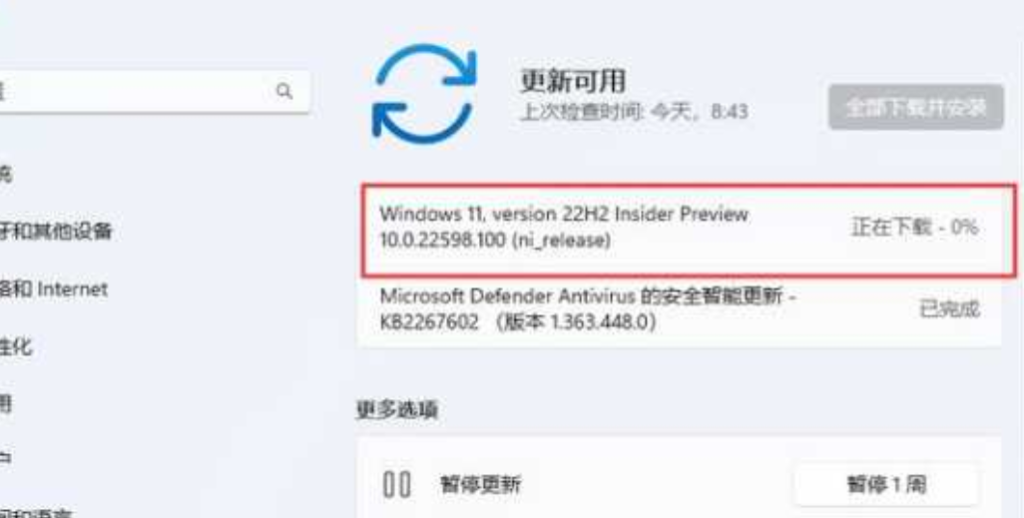
Task: Open the 暂停更新 option row
Action: click(x=679, y=485)
